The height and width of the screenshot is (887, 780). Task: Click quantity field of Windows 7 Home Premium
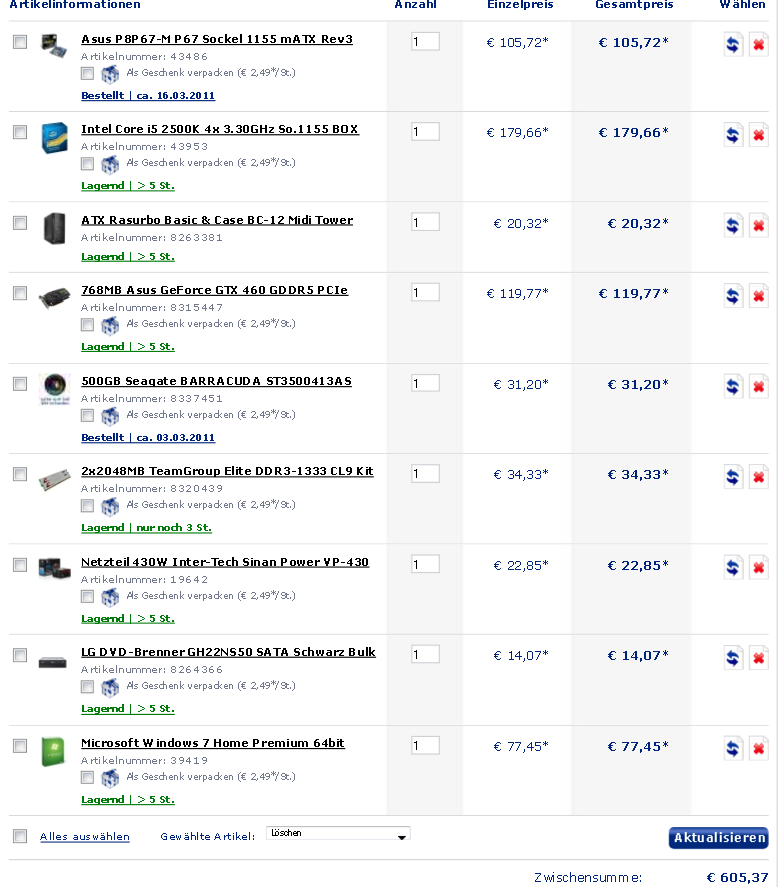click(425, 745)
